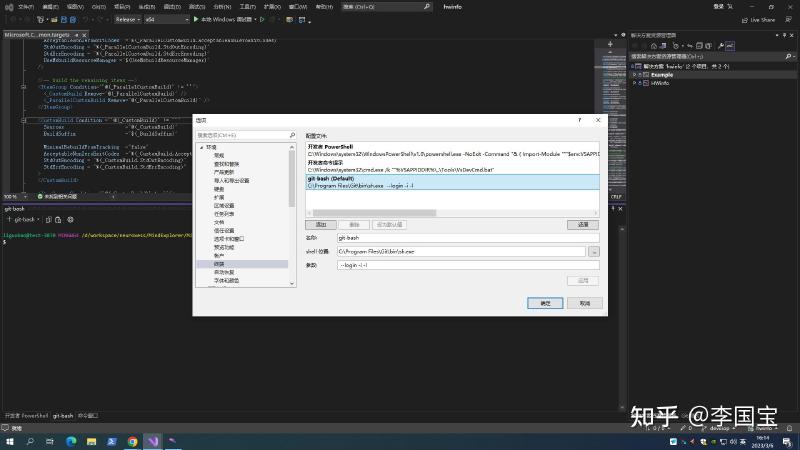Screen dimensions: 800x450
Task: Click the 参数 arguments input field
Action: point(460,265)
